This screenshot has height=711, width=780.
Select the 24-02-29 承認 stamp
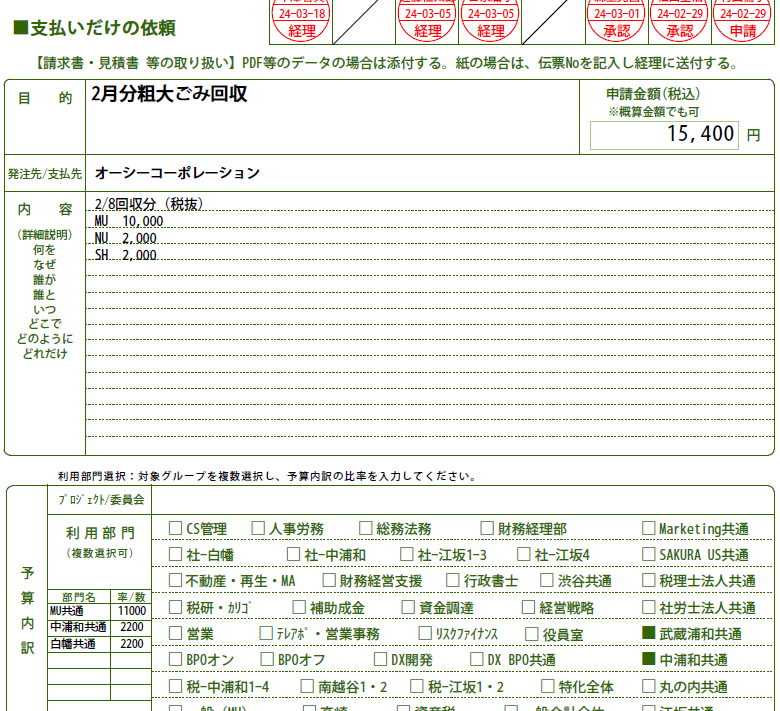[x=679, y=20]
